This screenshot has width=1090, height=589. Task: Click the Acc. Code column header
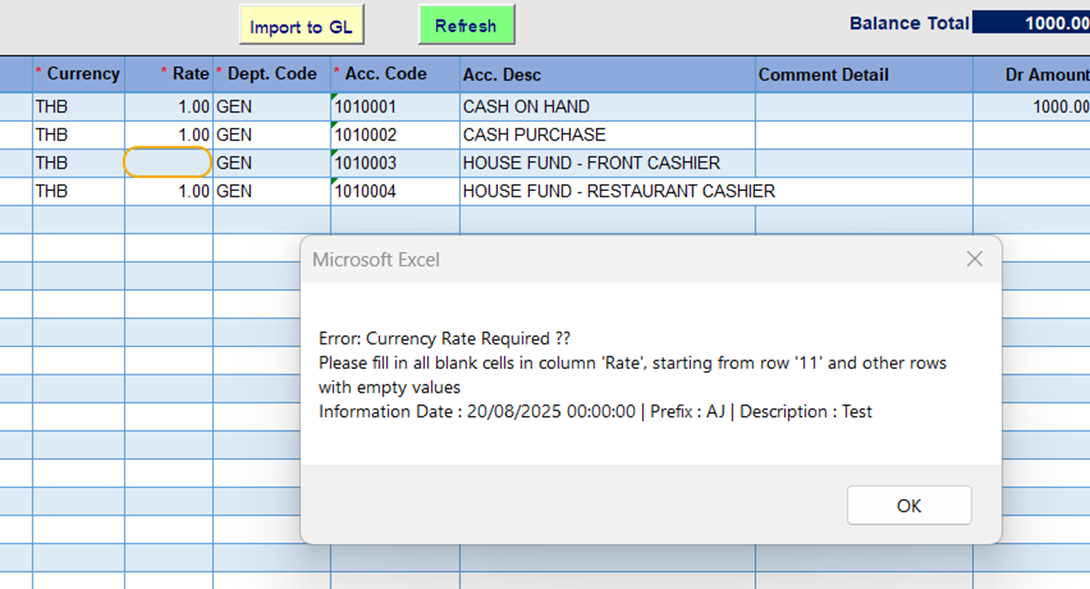coord(394,74)
